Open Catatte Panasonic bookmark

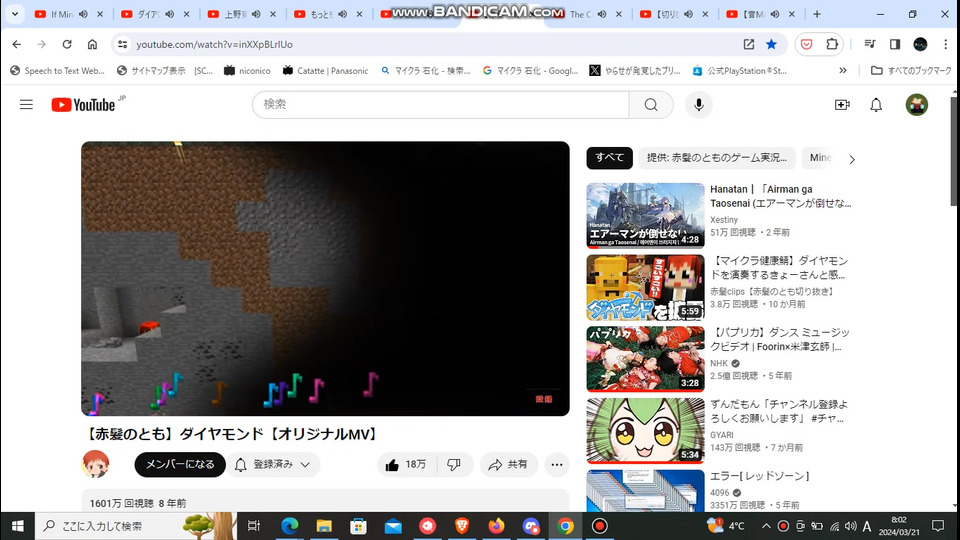point(325,70)
